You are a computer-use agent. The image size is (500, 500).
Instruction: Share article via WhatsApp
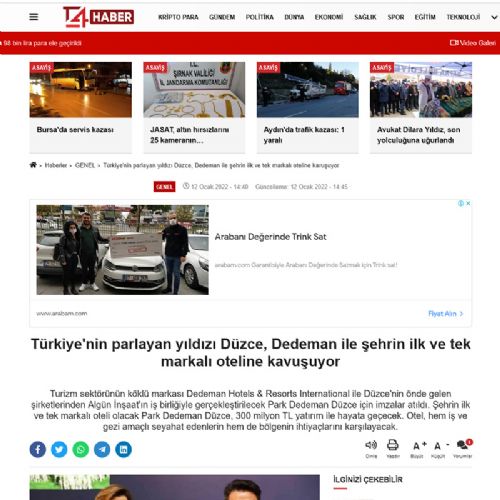pyautogui.click(x=81, y=449)
